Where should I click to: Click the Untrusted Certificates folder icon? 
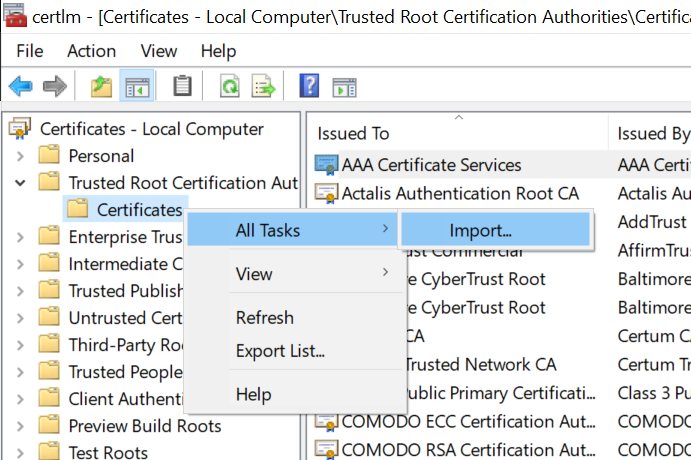[49, 317]
